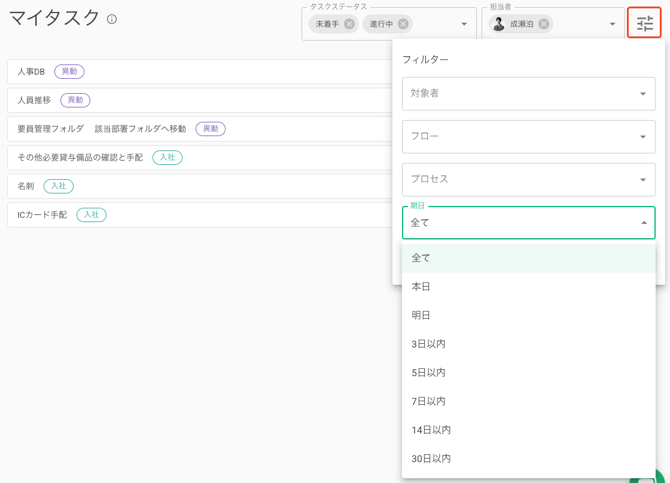
Task: Choose the 14日以内 due date option
Action: pos(529,430)
